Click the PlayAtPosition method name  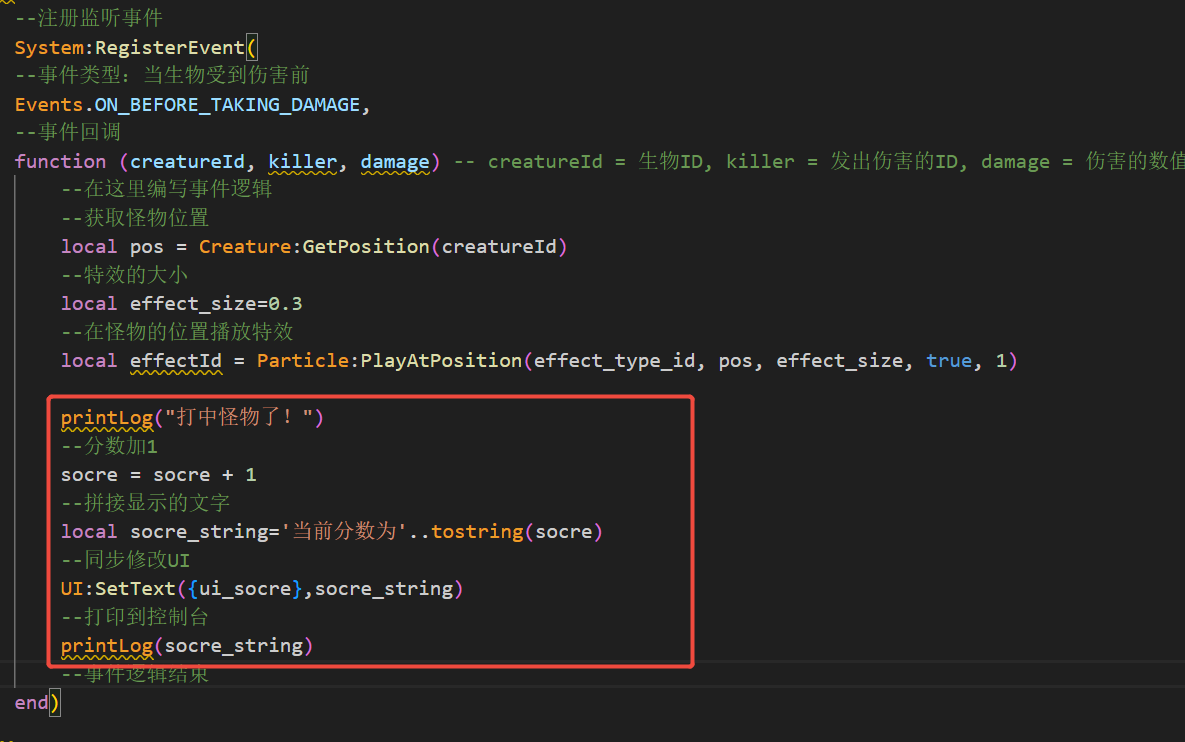441,360
